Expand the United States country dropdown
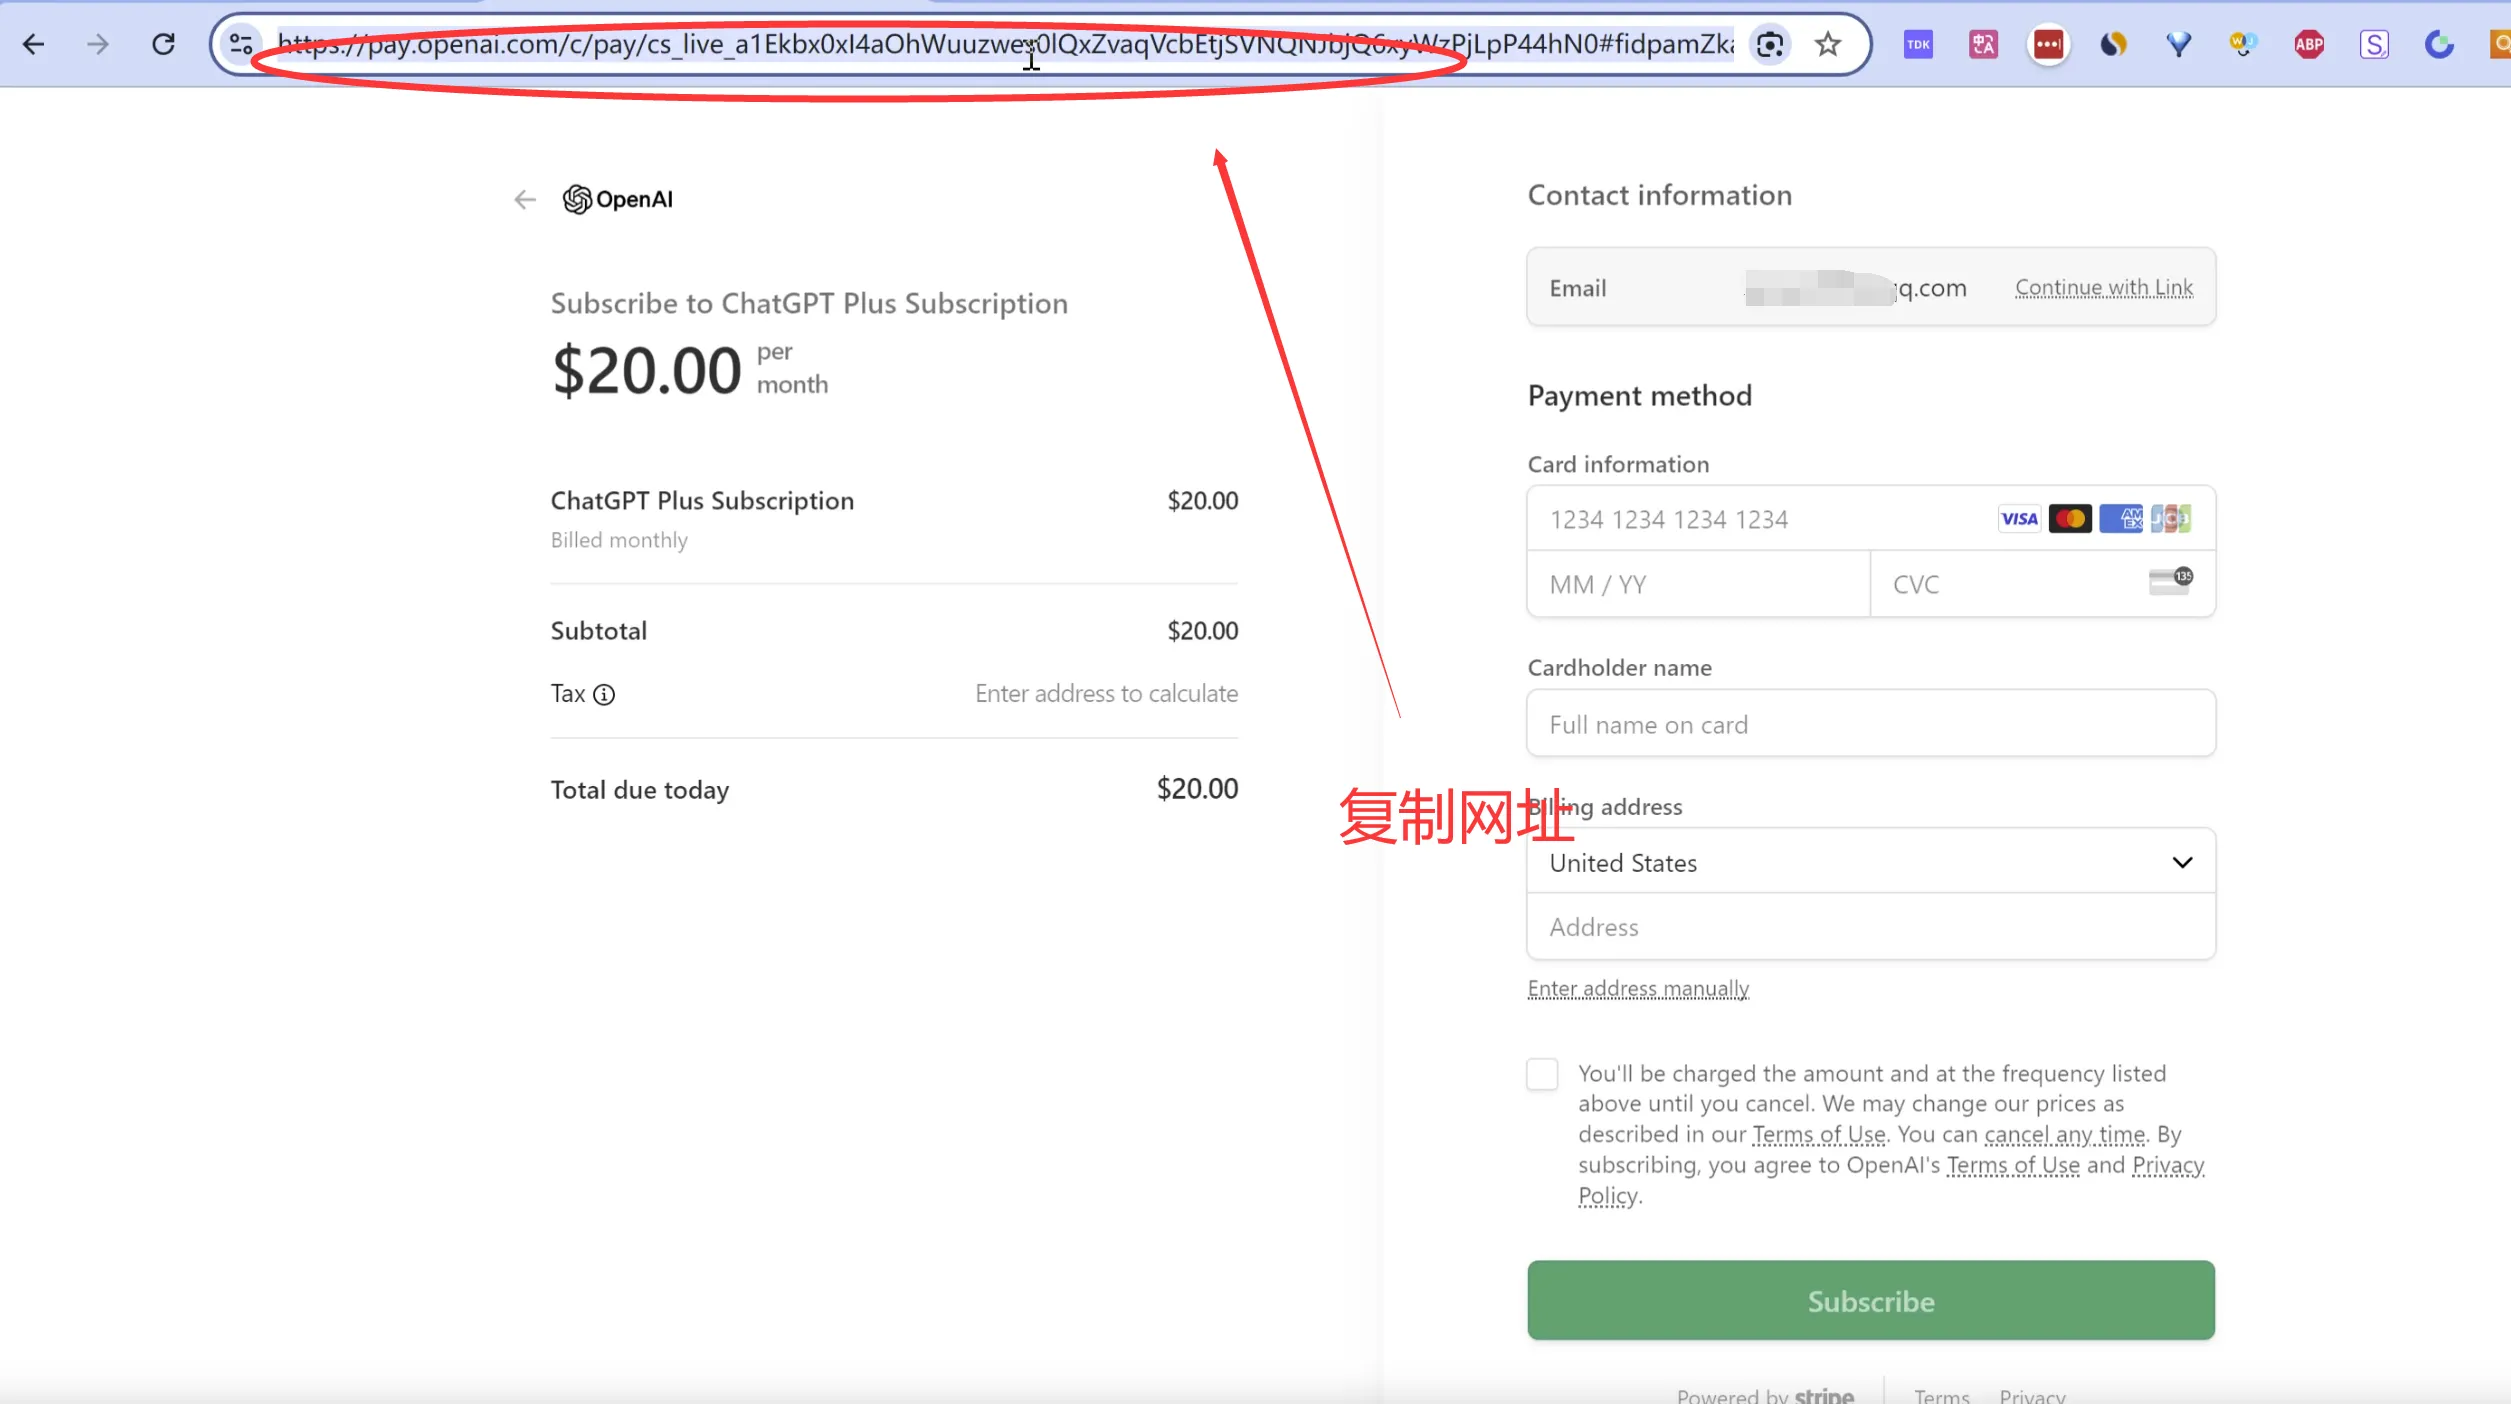2511x1404 pixels. point(1870,862)
